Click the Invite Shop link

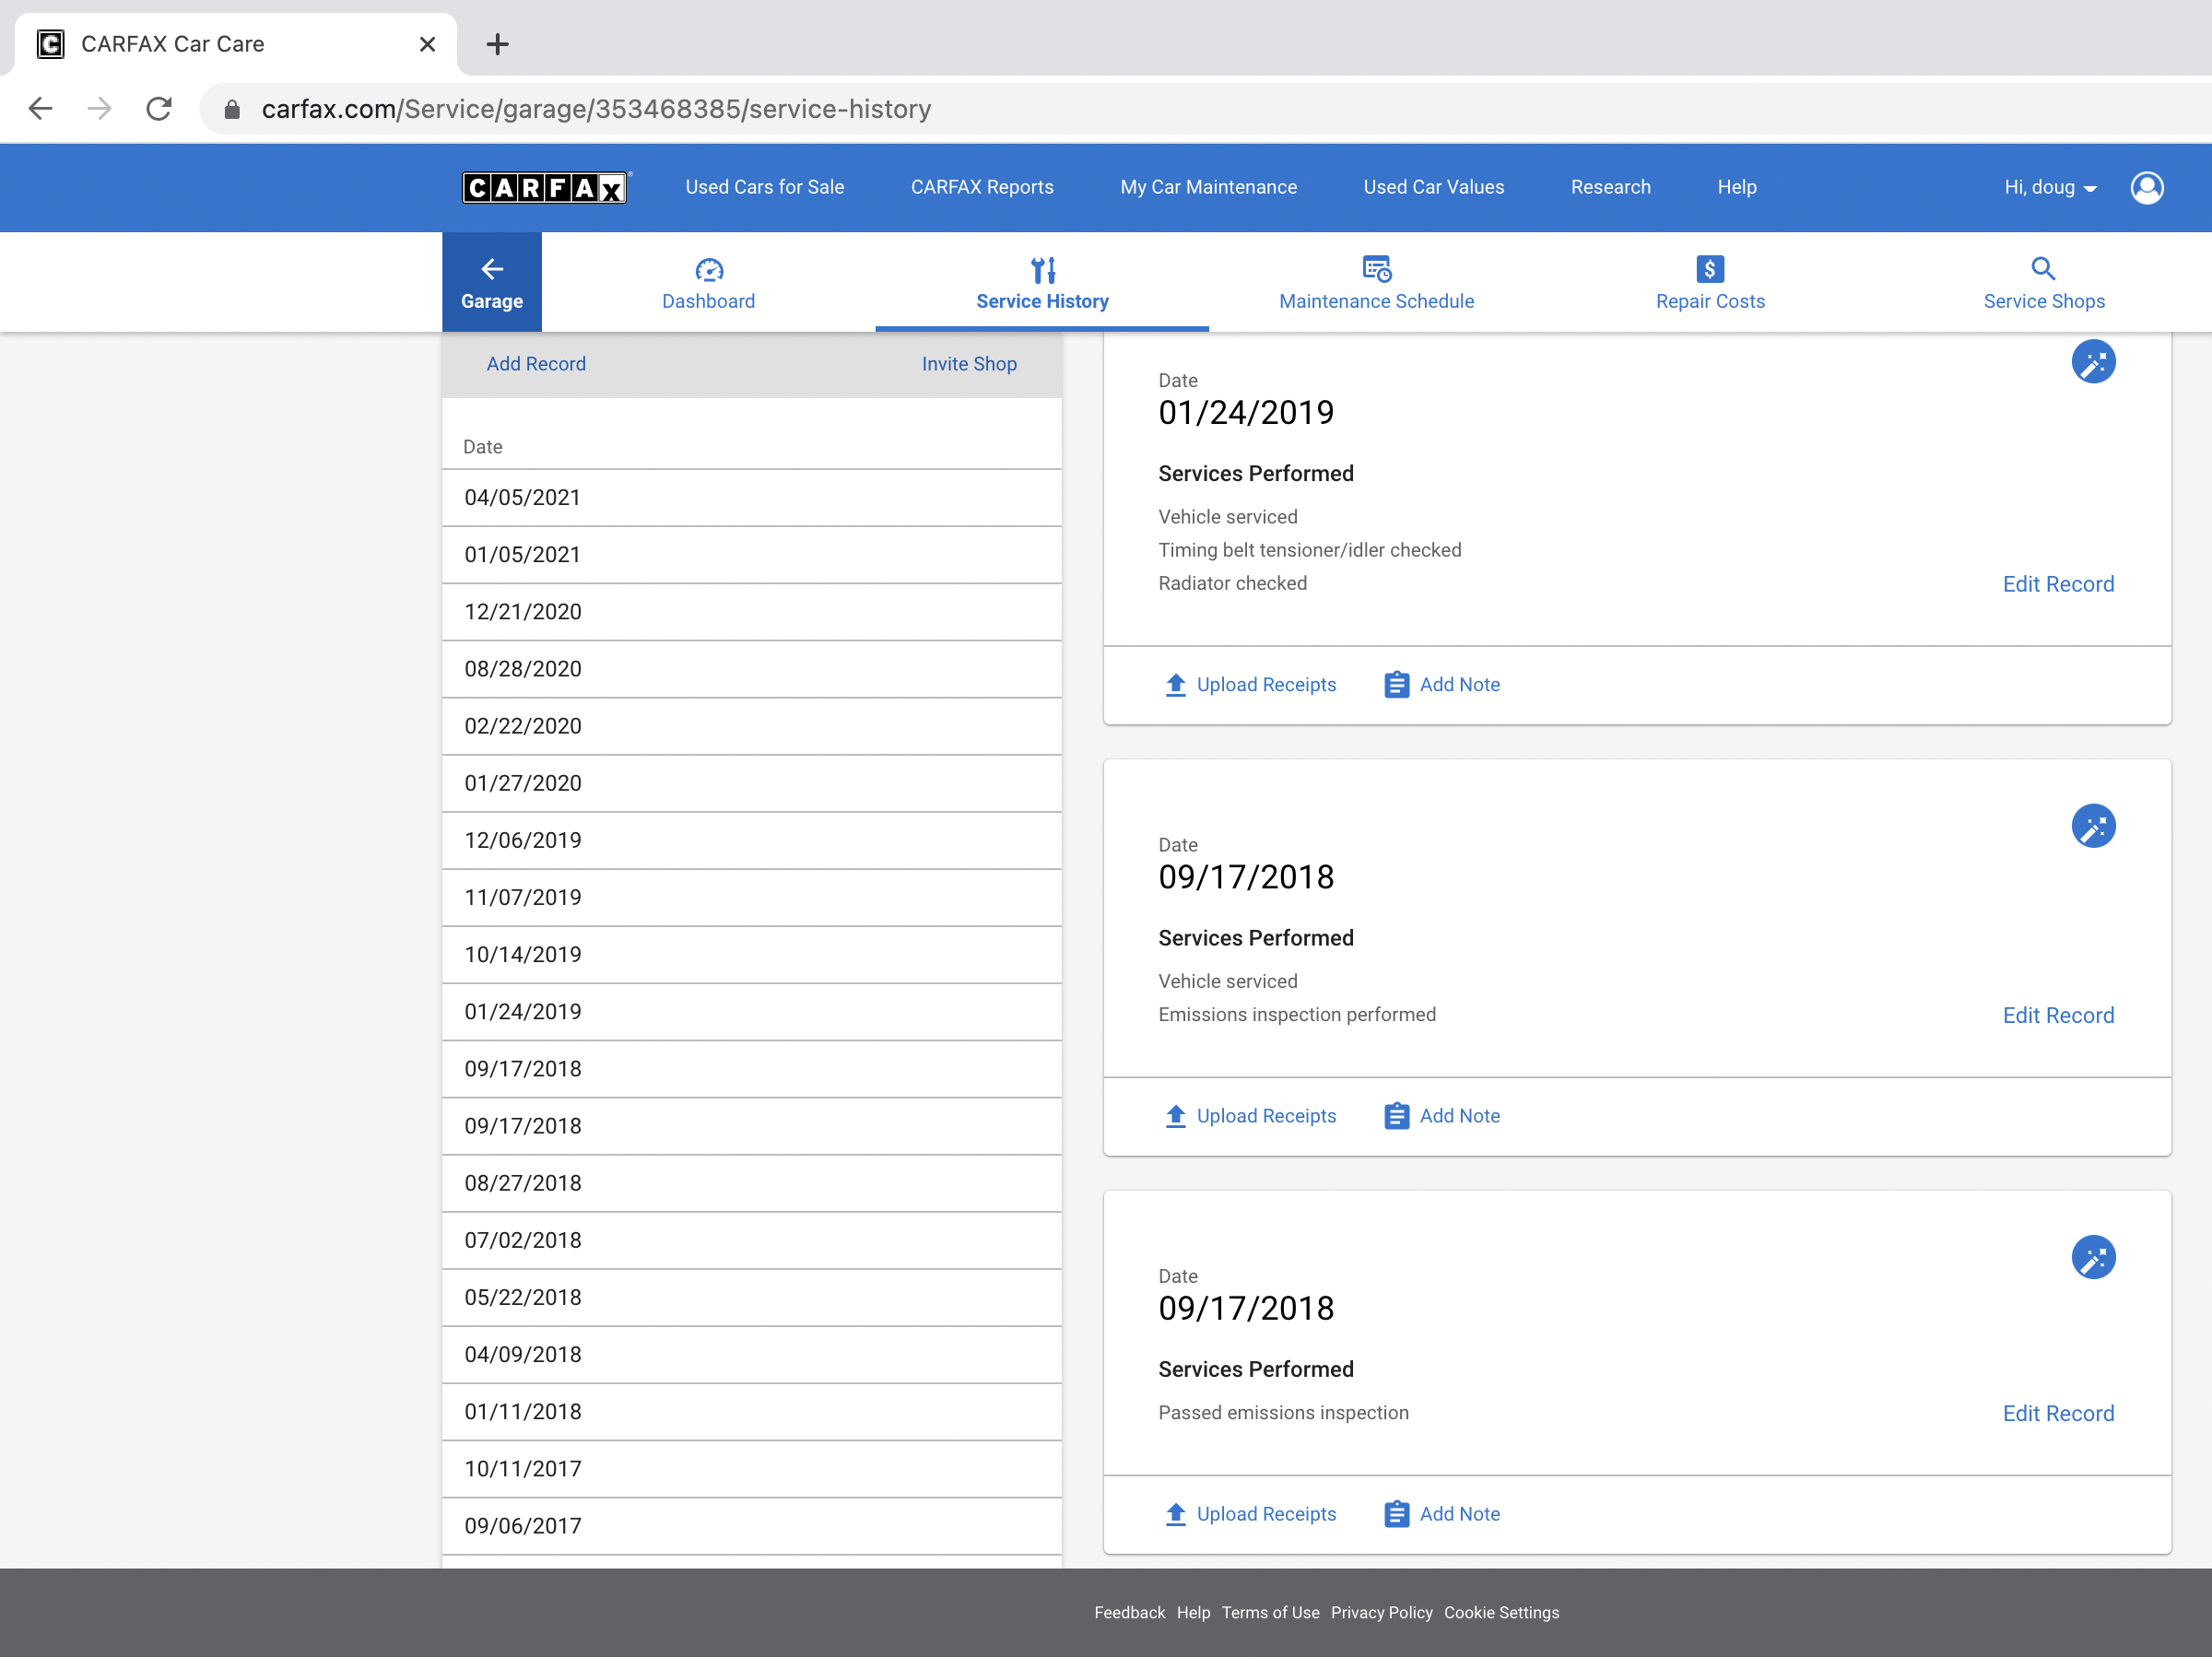[969, 364]
